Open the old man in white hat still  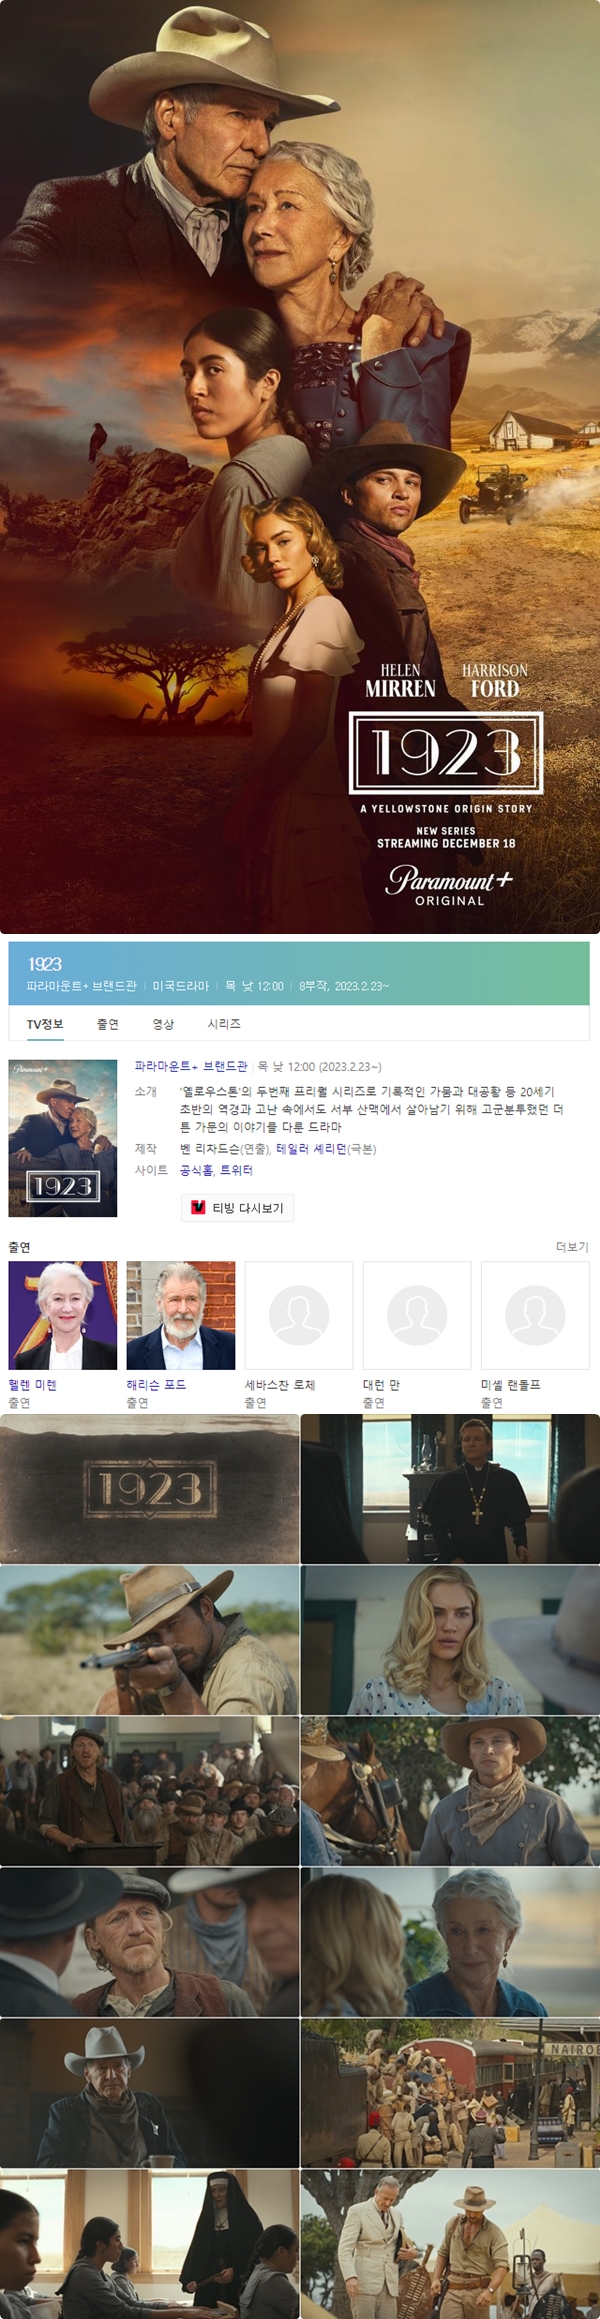click(x=149, y=2093)
